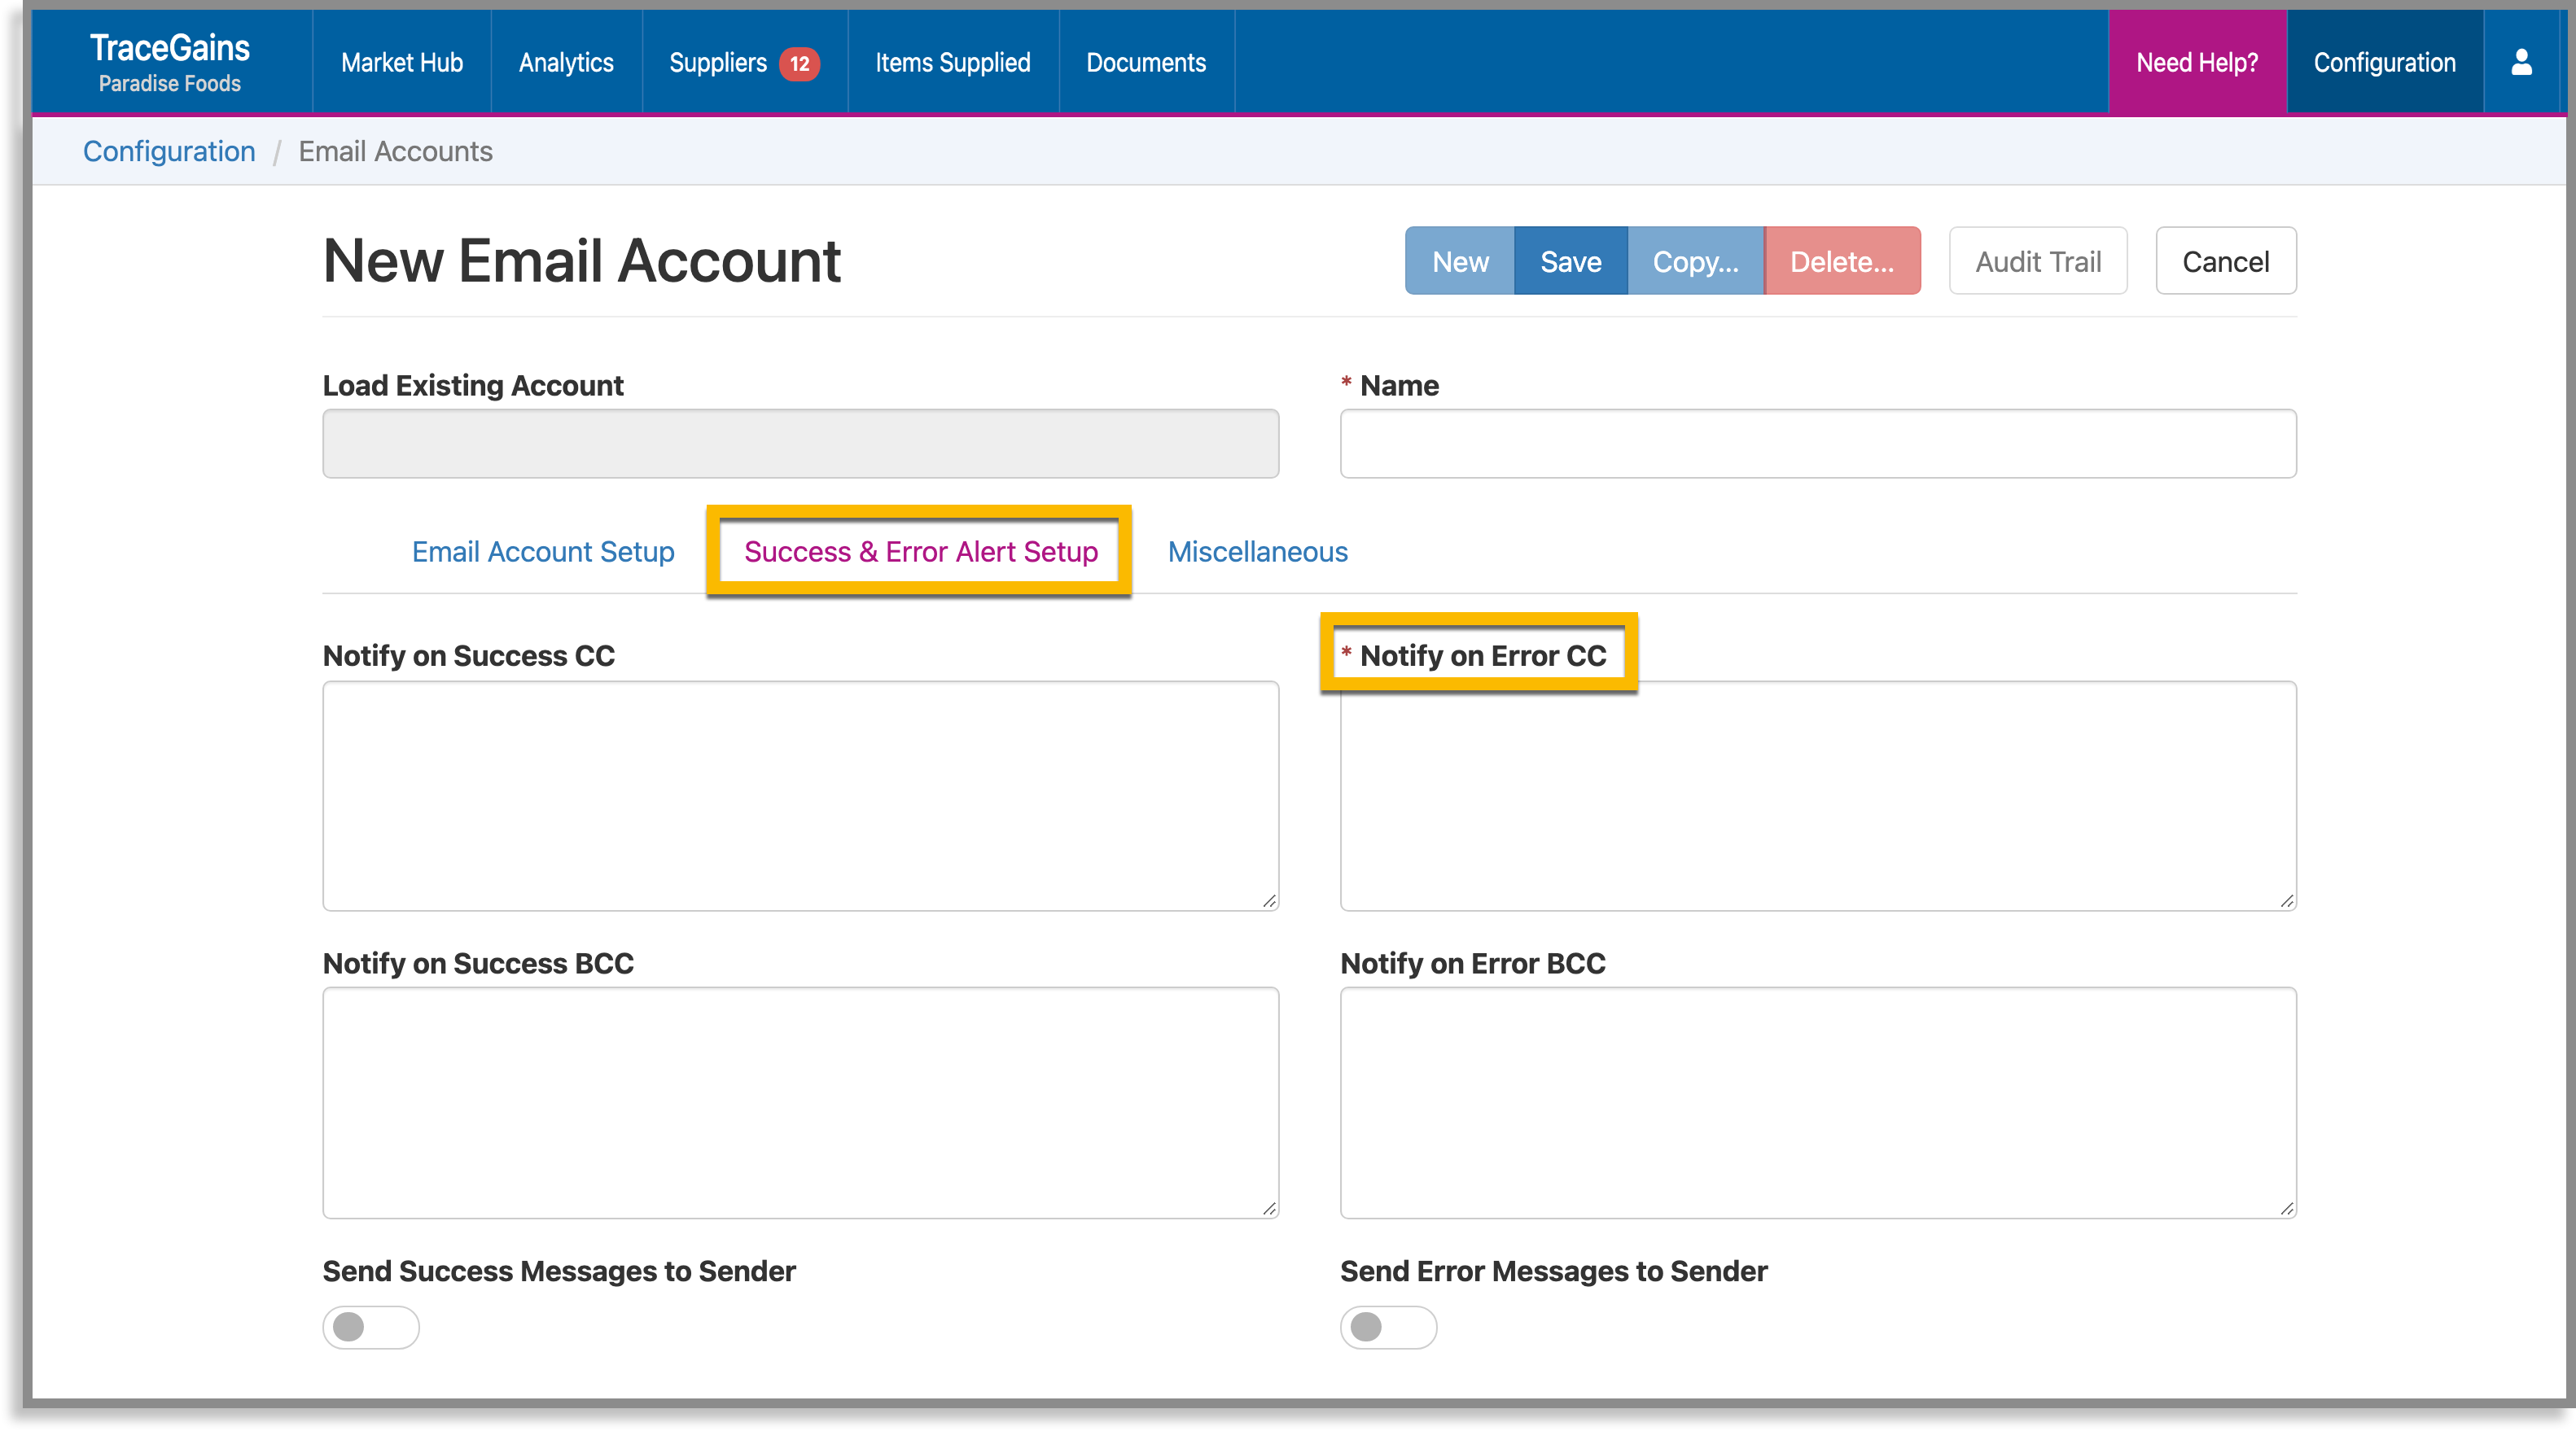Toggle Send Success Messages to Sender
This screenshot has width=2576, height=1431.
click(370, 1327)
